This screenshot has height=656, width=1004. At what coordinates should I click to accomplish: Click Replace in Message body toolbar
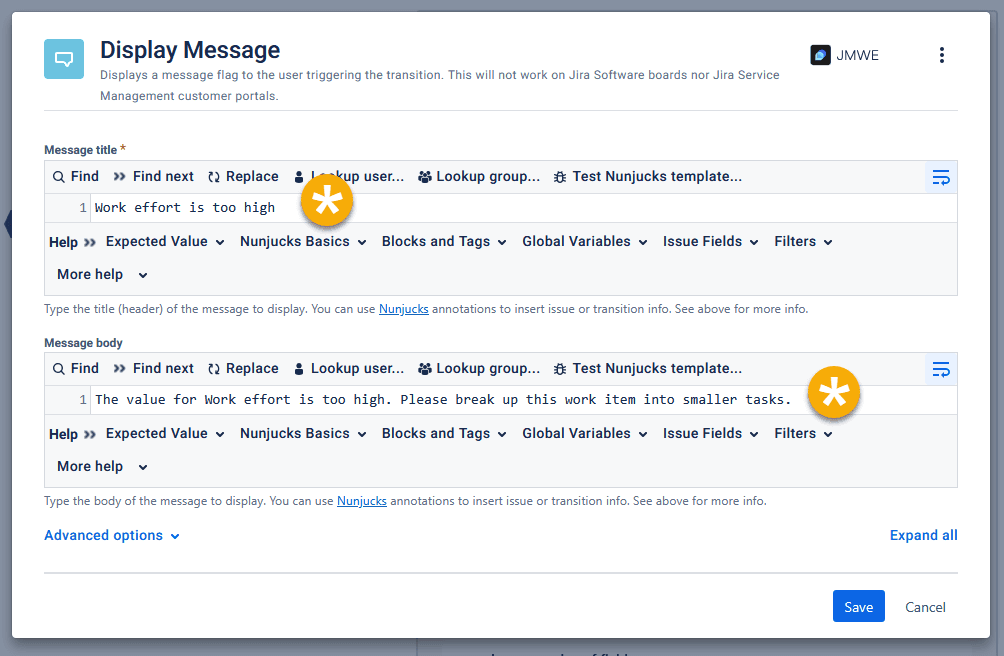(x=243, y=369)
